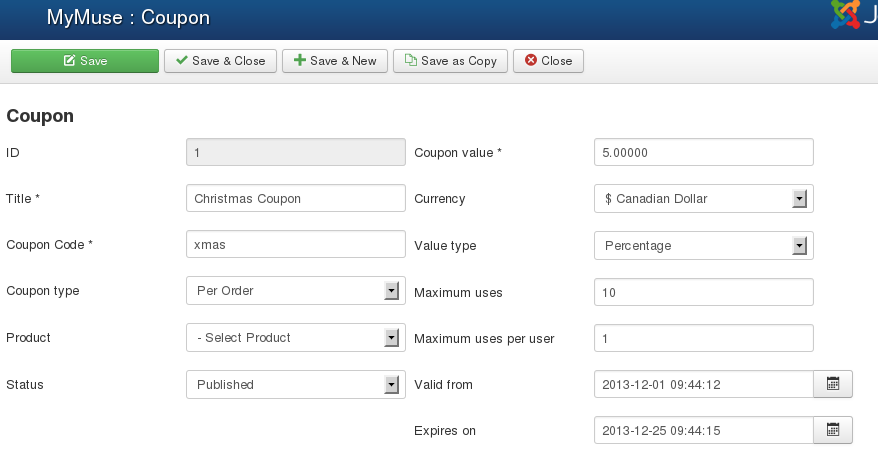Open the Valid from calendar picker
878x468 pixels.
[x=832, y=384]
